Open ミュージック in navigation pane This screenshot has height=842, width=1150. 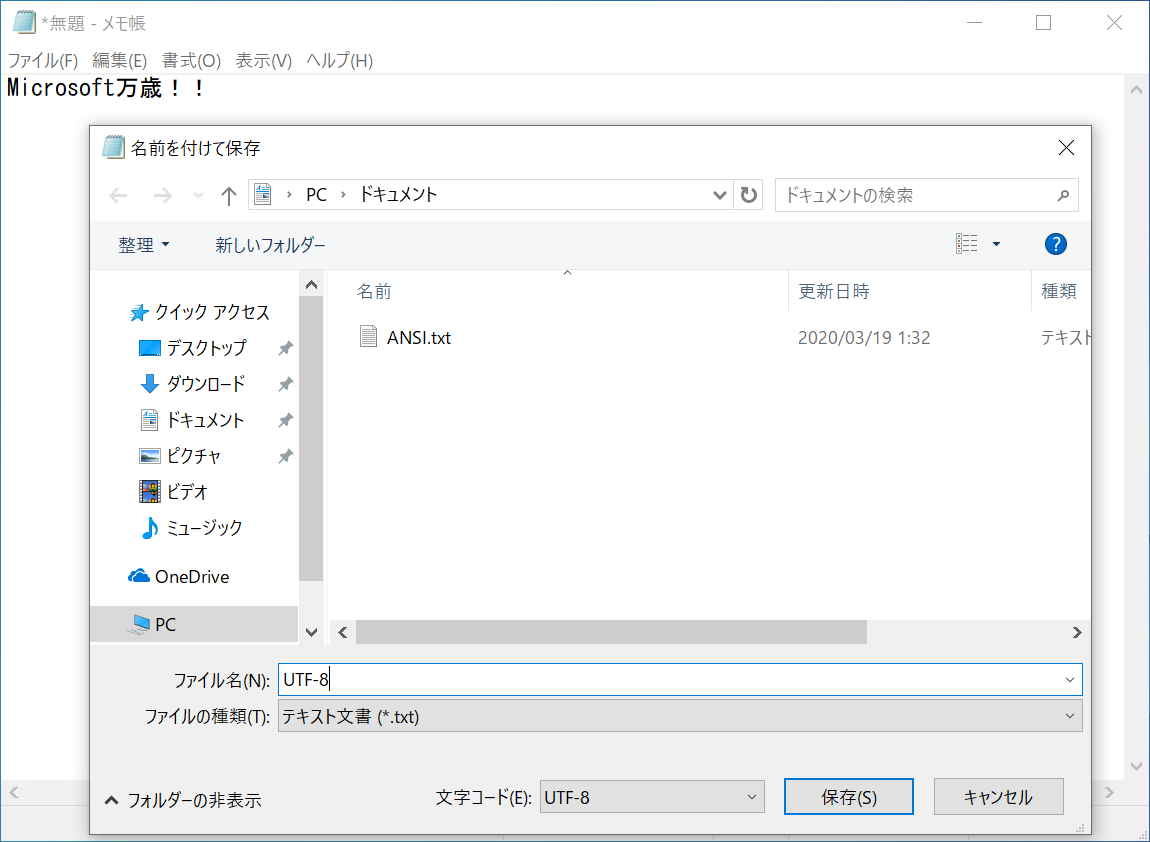[x=191, y=527]
